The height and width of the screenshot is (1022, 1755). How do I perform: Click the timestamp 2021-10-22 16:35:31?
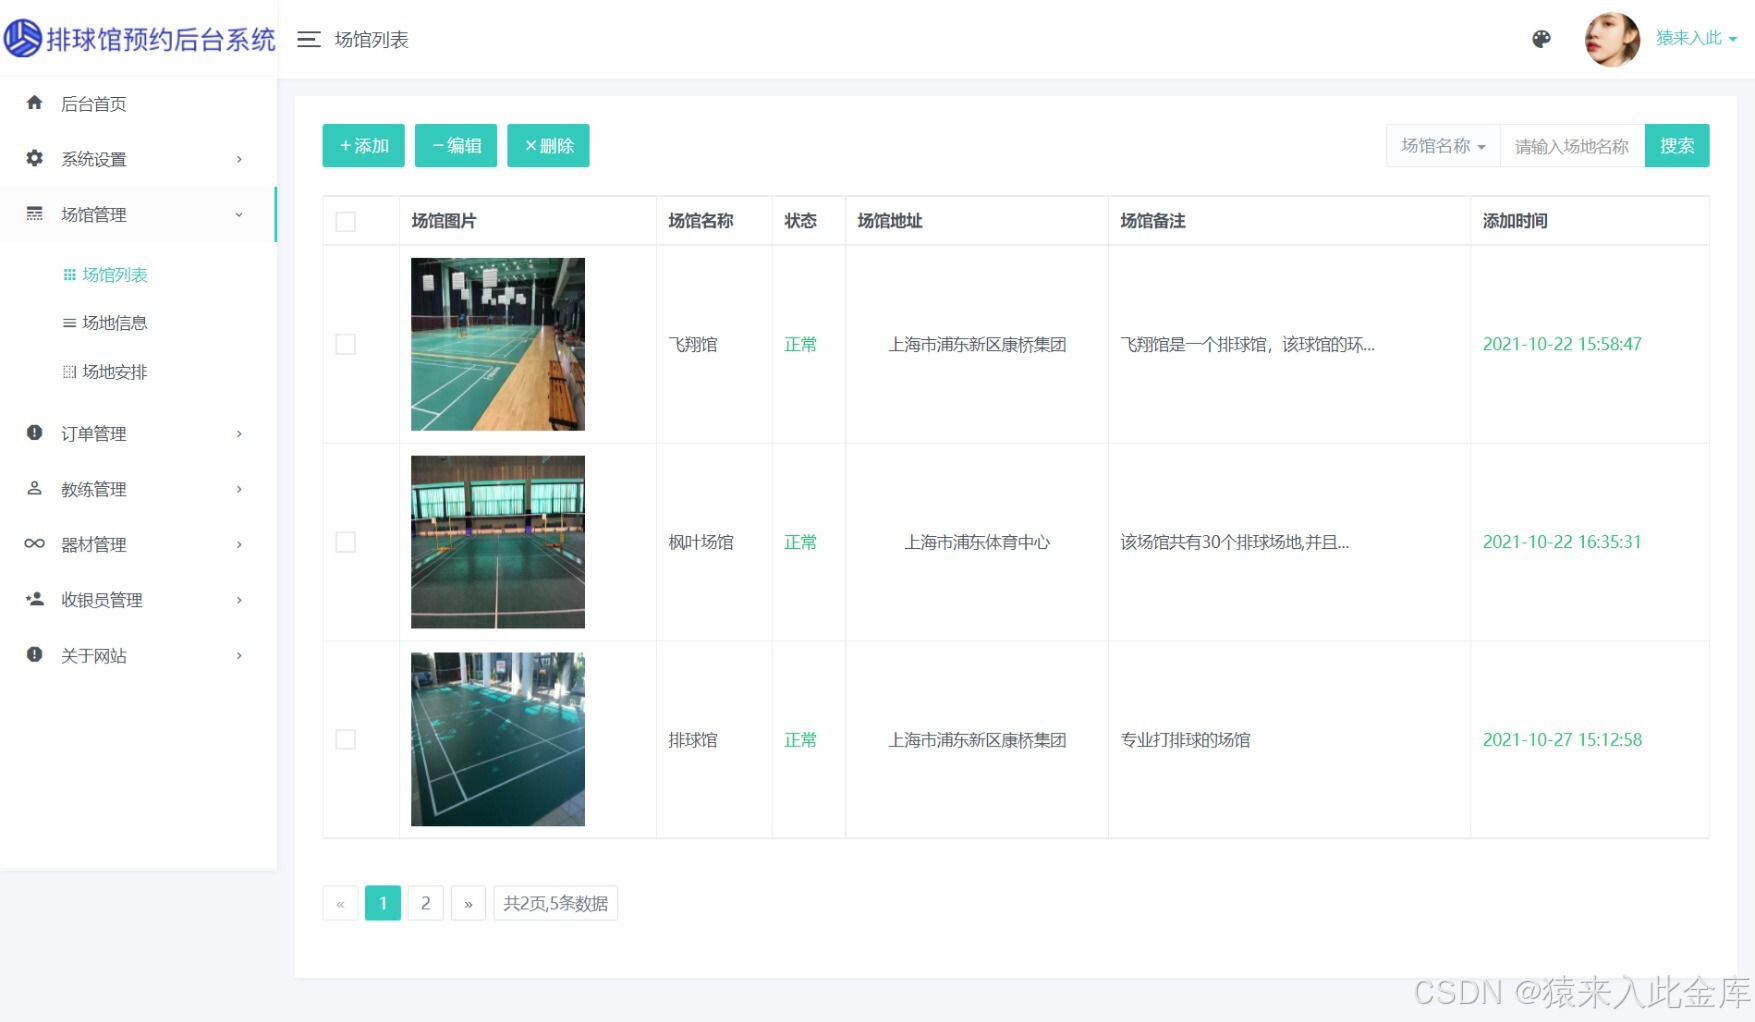1562,542
